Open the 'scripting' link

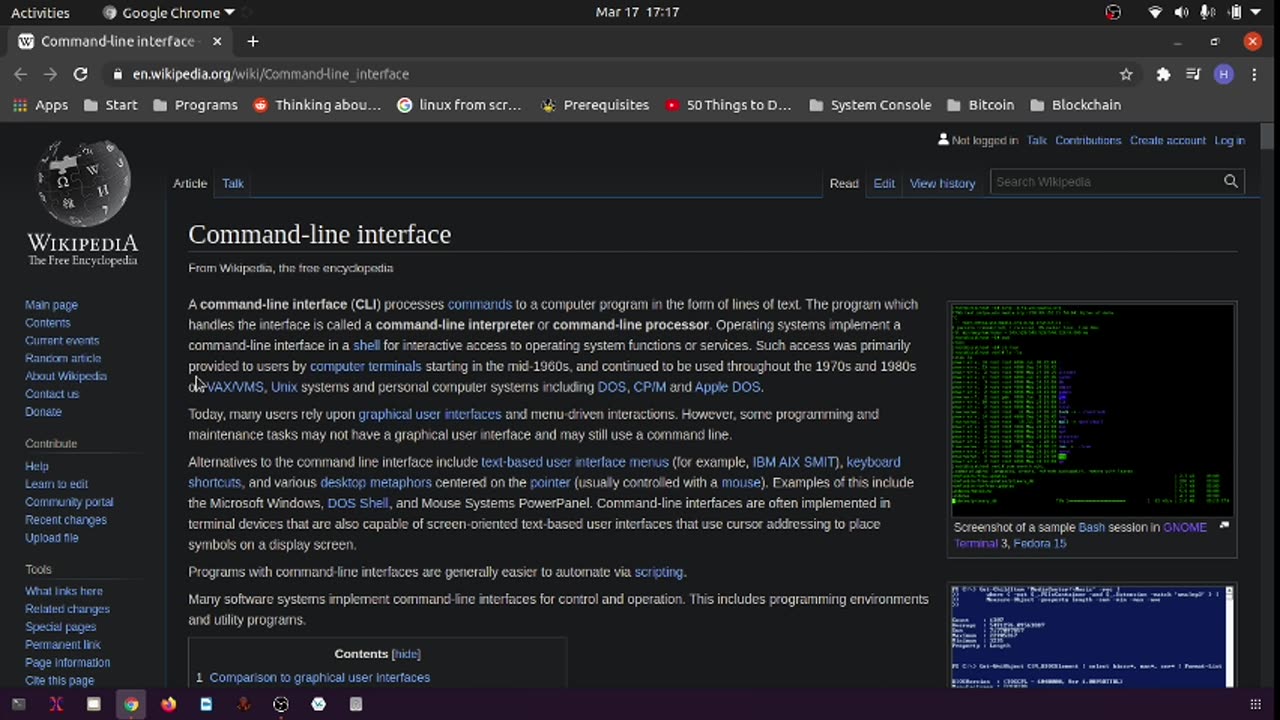(x=659, y=572)
